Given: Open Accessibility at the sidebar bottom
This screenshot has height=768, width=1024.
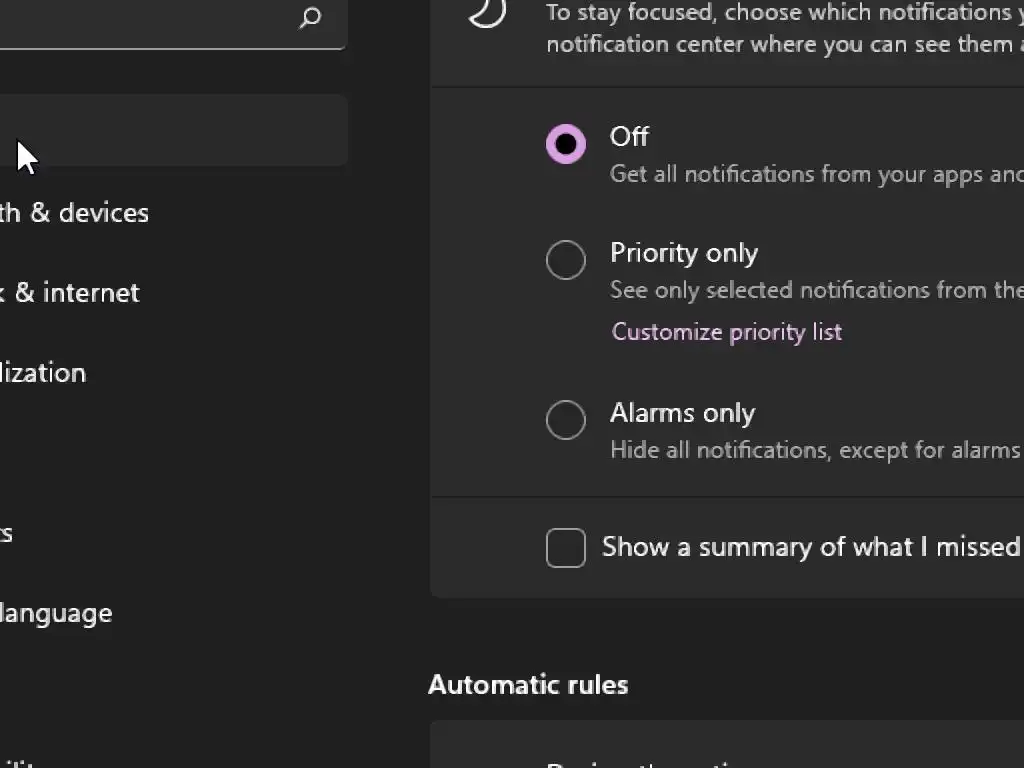Looking at the screenshot, I should click(20, 762).
